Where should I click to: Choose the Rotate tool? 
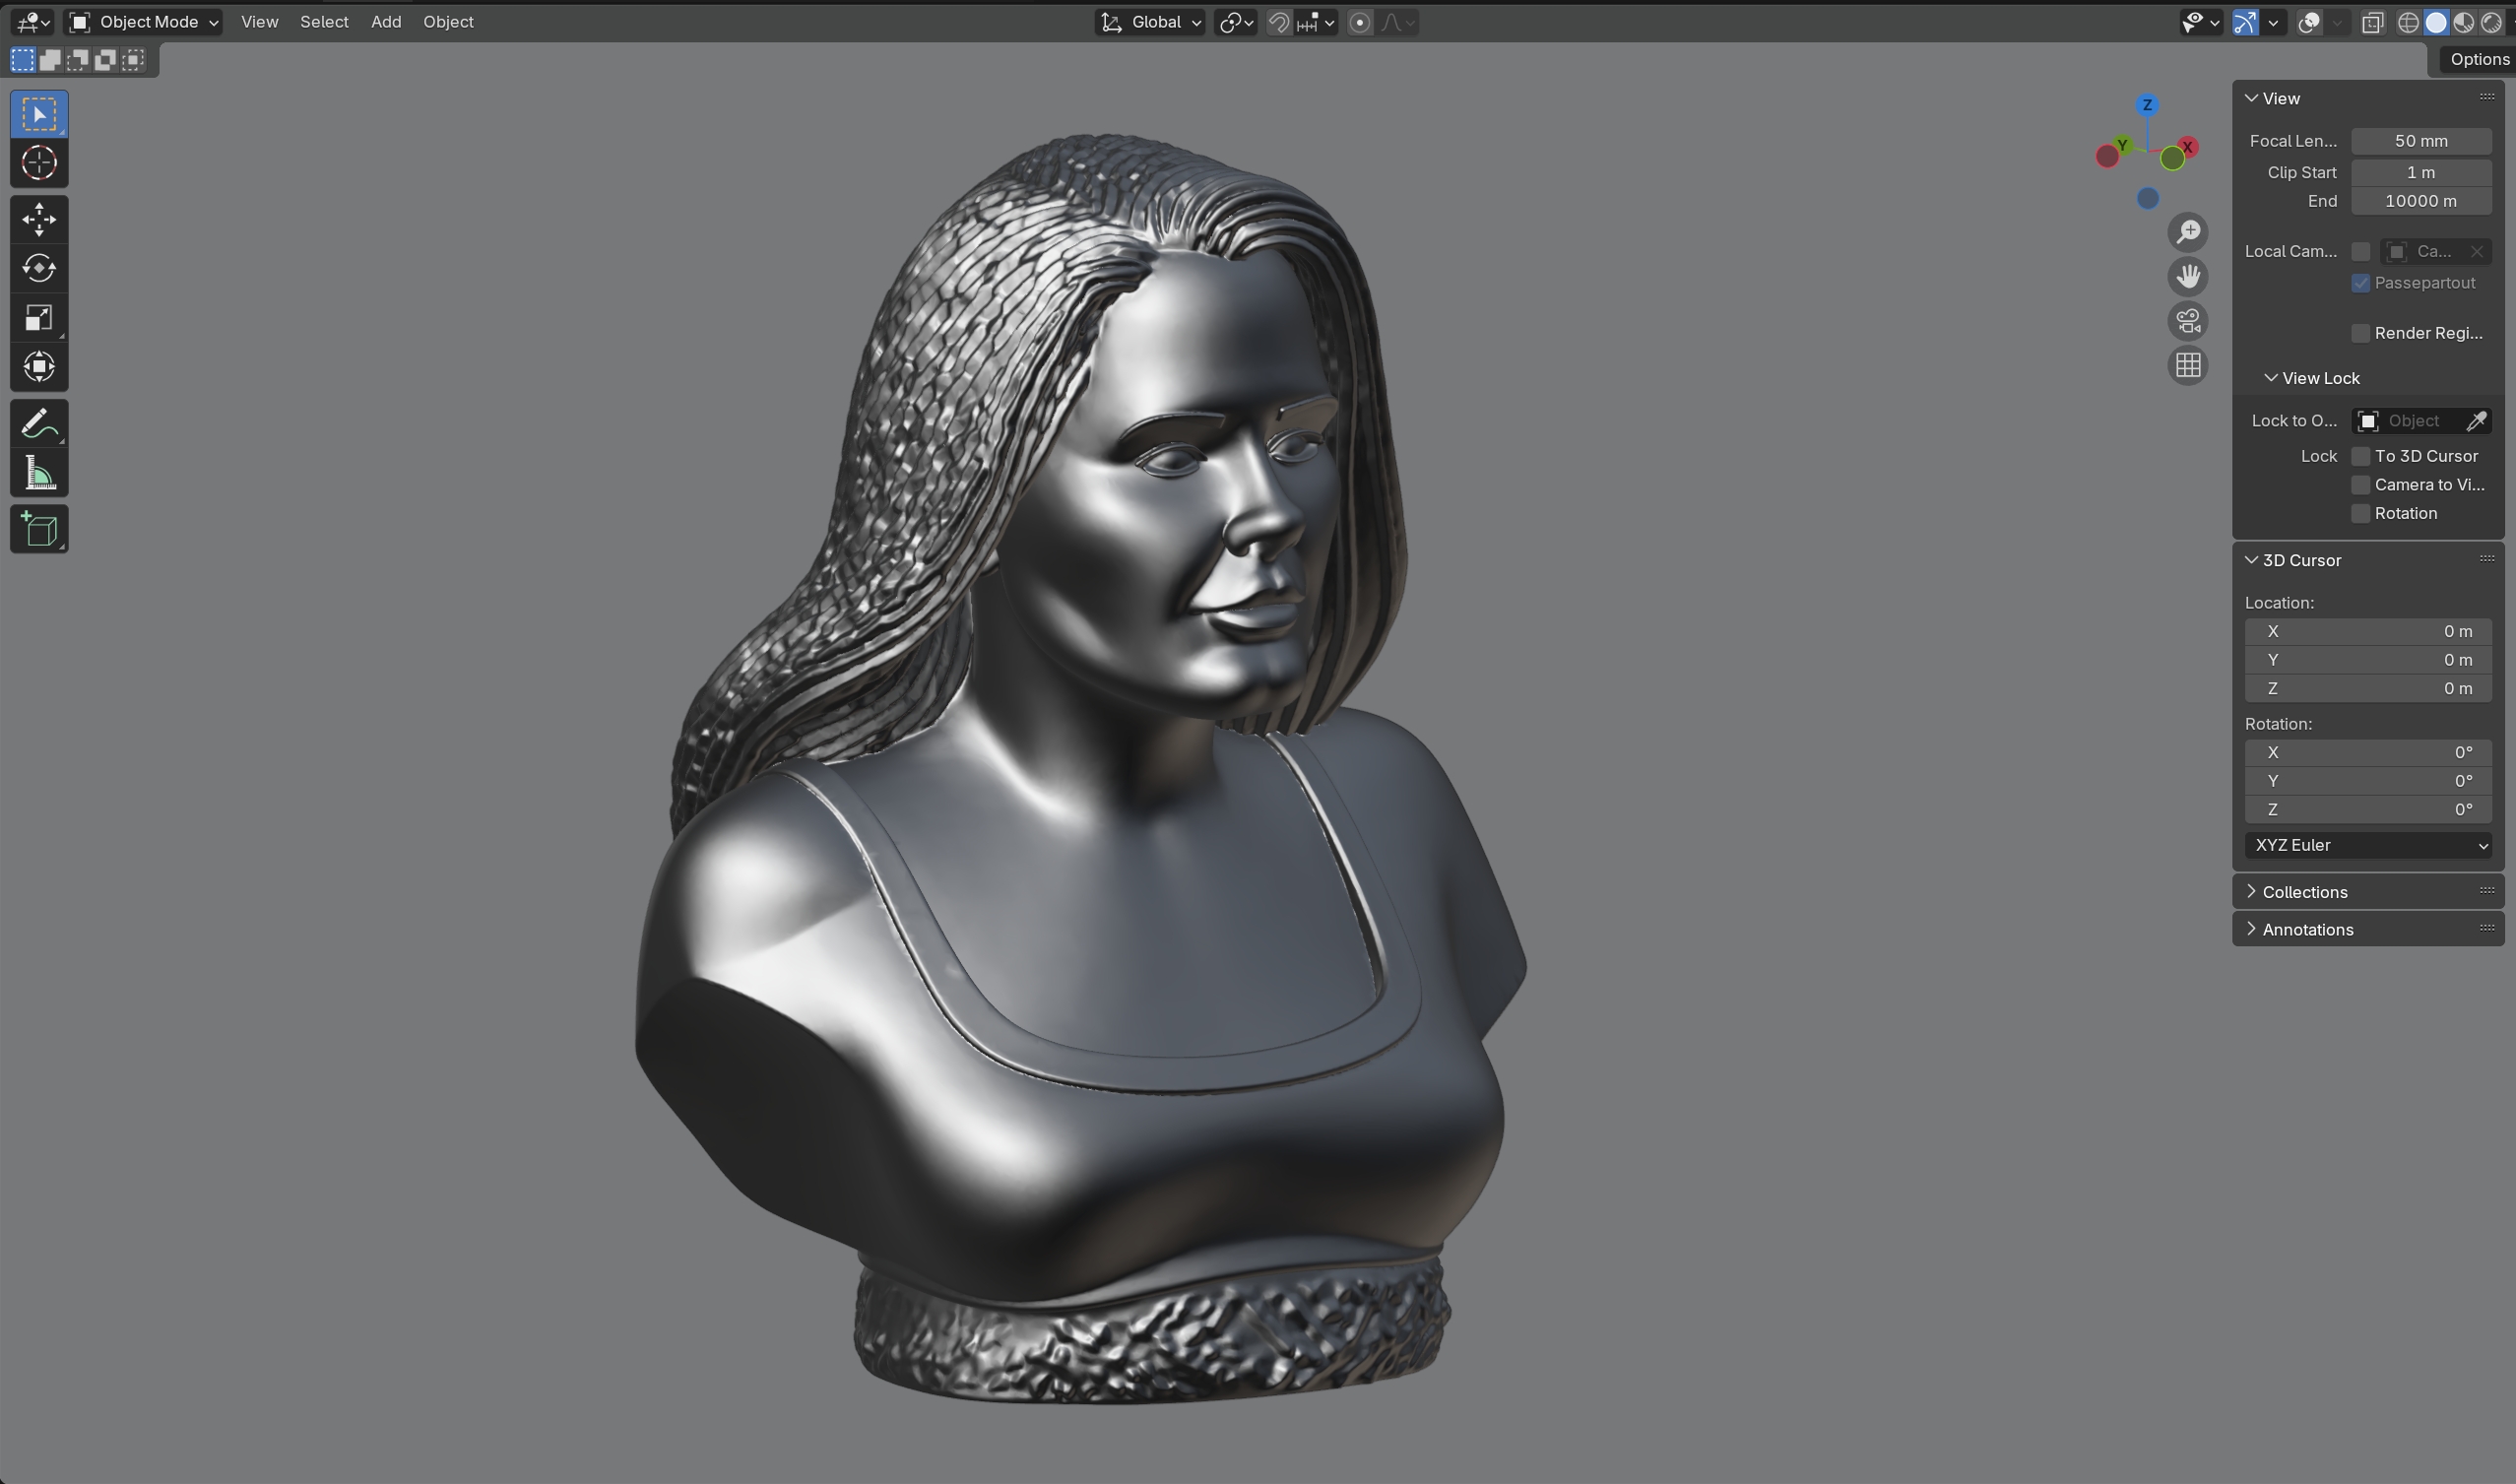[39, 268]
